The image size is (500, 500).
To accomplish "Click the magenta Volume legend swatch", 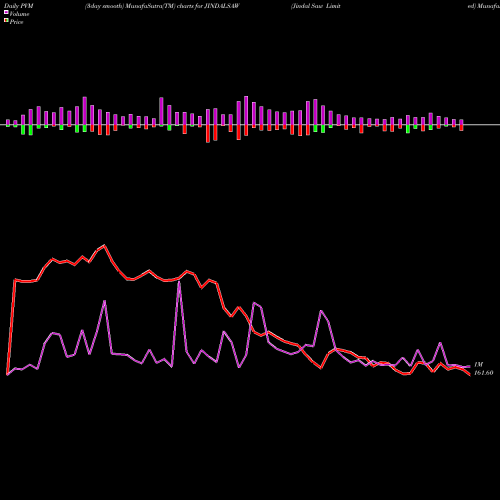I will click(x=6, y=12).
